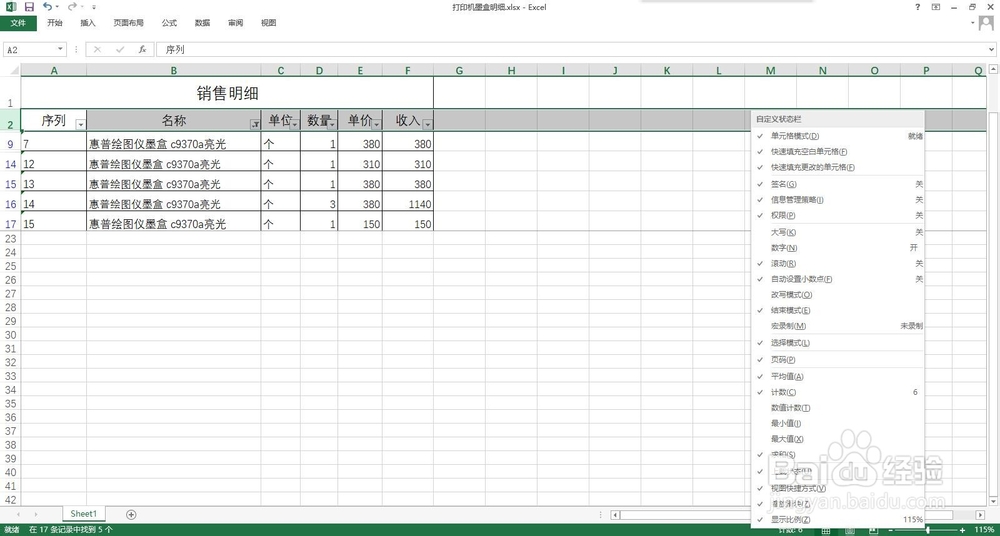This screenshot has width=1000, height=536.
Task: Click the Redo arrow icon
Action: [72, 6]
